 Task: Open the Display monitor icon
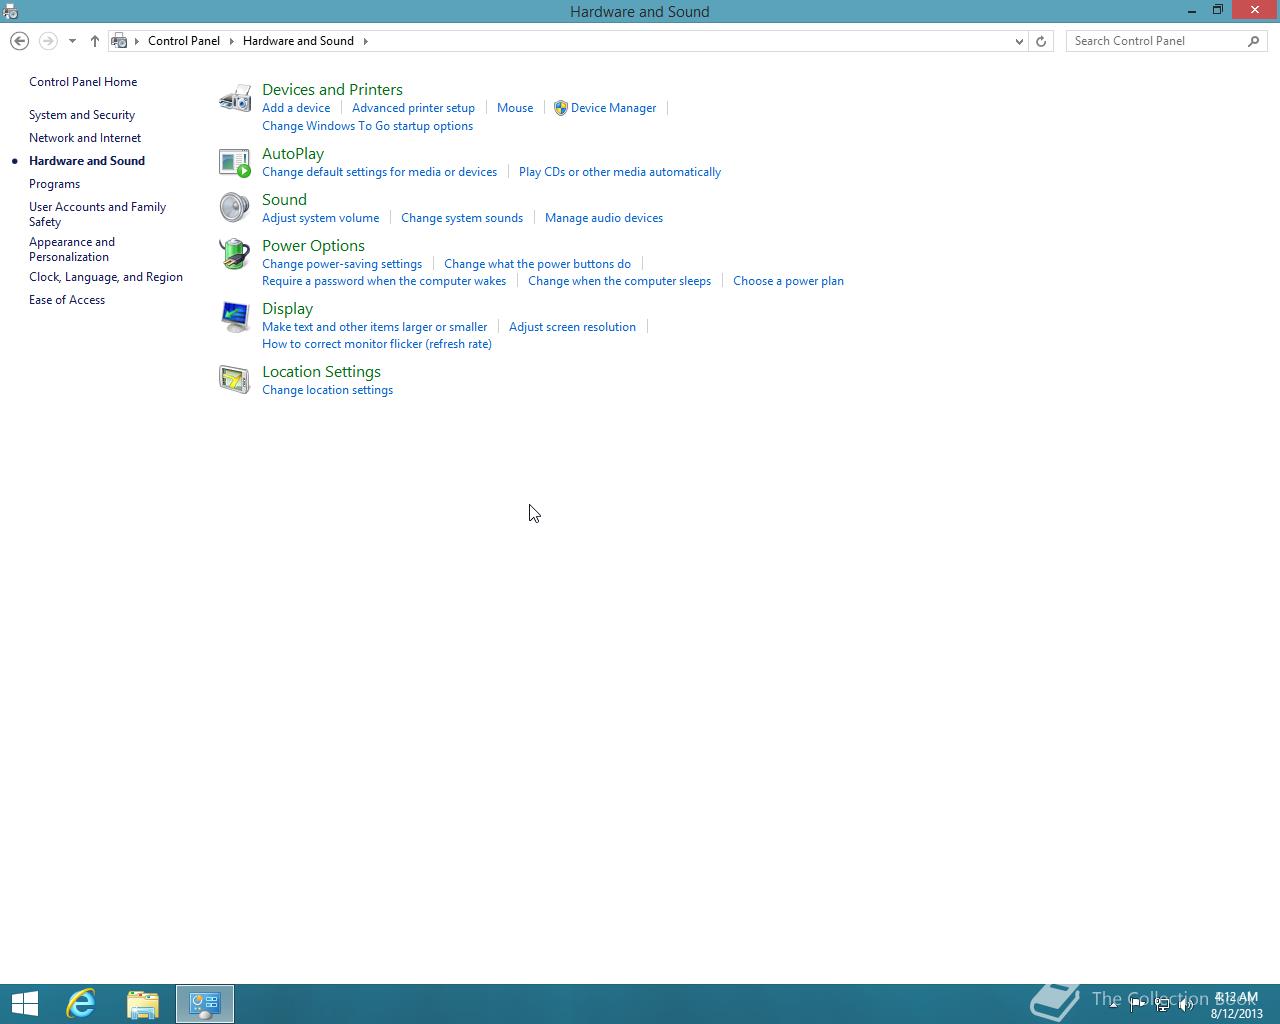pos(235,317)
